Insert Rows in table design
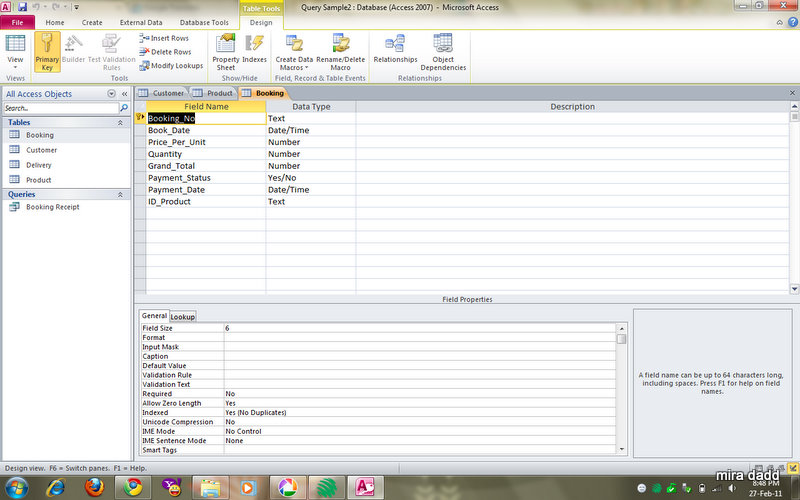 pos(164,38)
